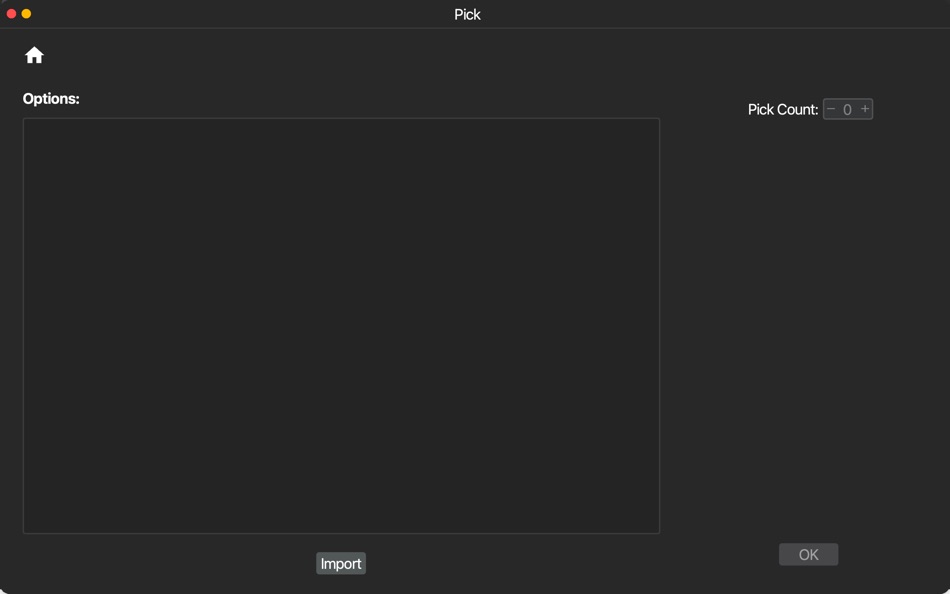Minimize the Pick window
Viewport: 950px width, 594px height.
coord(26,13)
